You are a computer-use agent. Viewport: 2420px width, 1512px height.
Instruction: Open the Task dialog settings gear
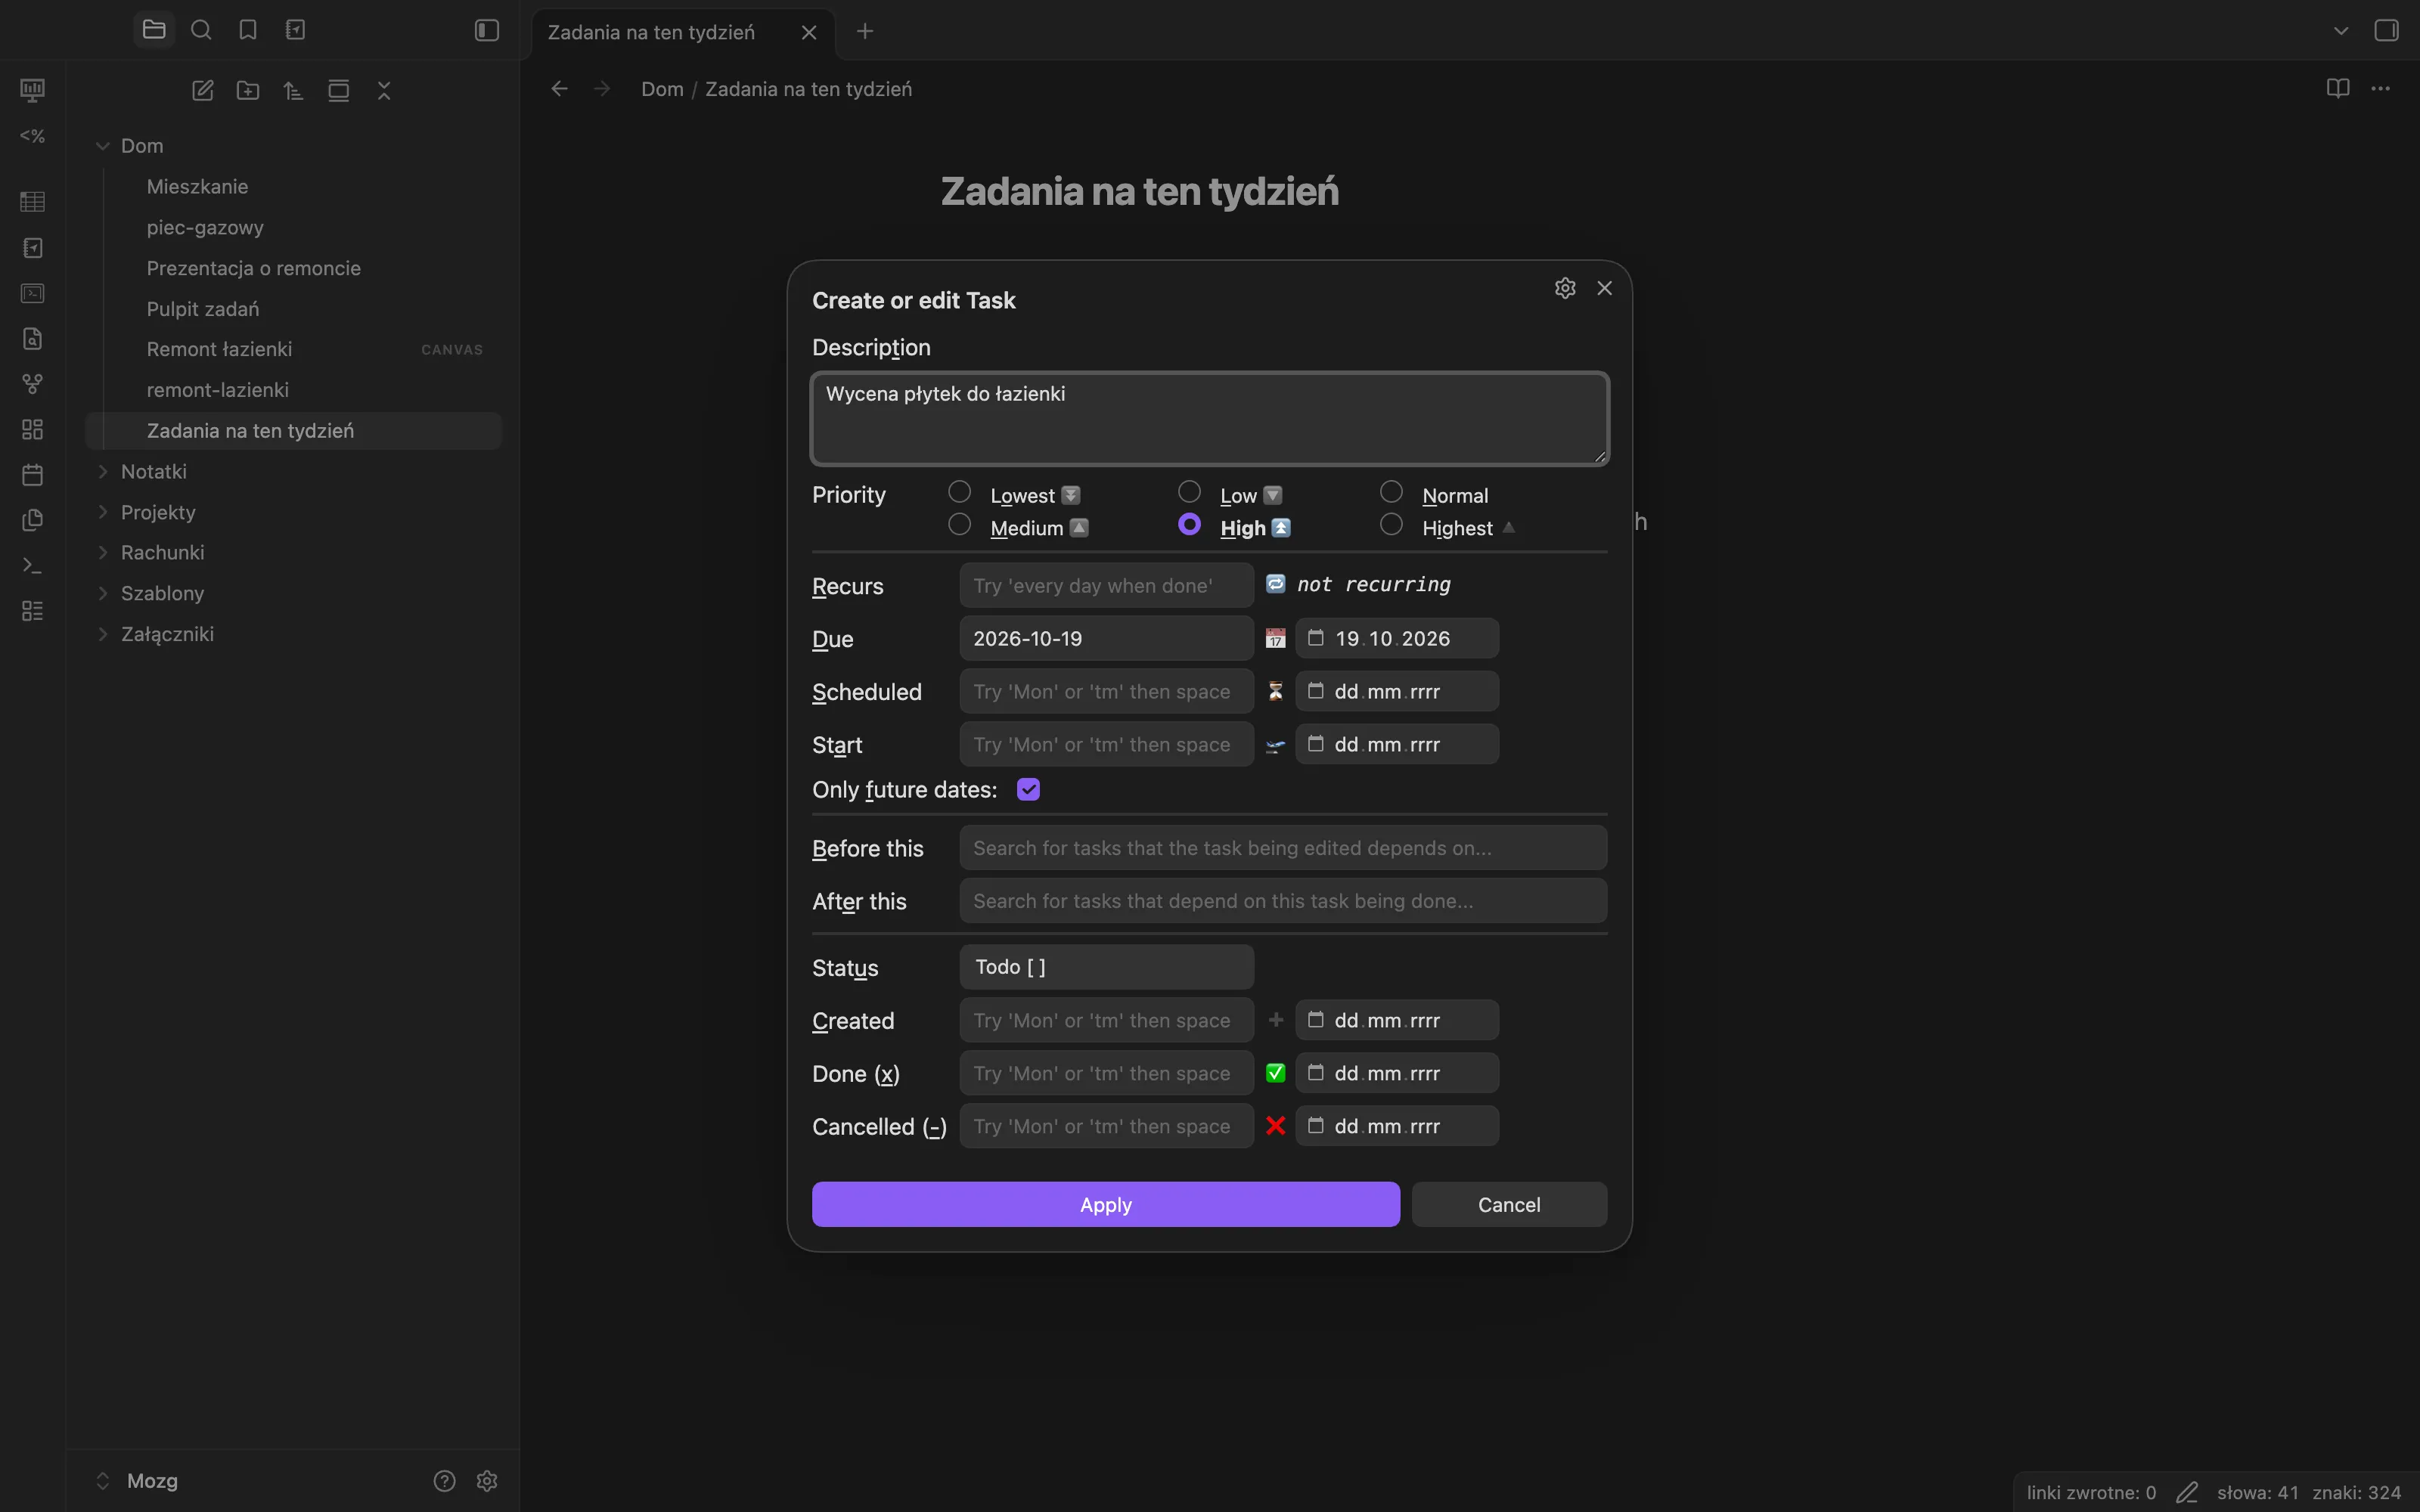click(x=1565, y=288)
